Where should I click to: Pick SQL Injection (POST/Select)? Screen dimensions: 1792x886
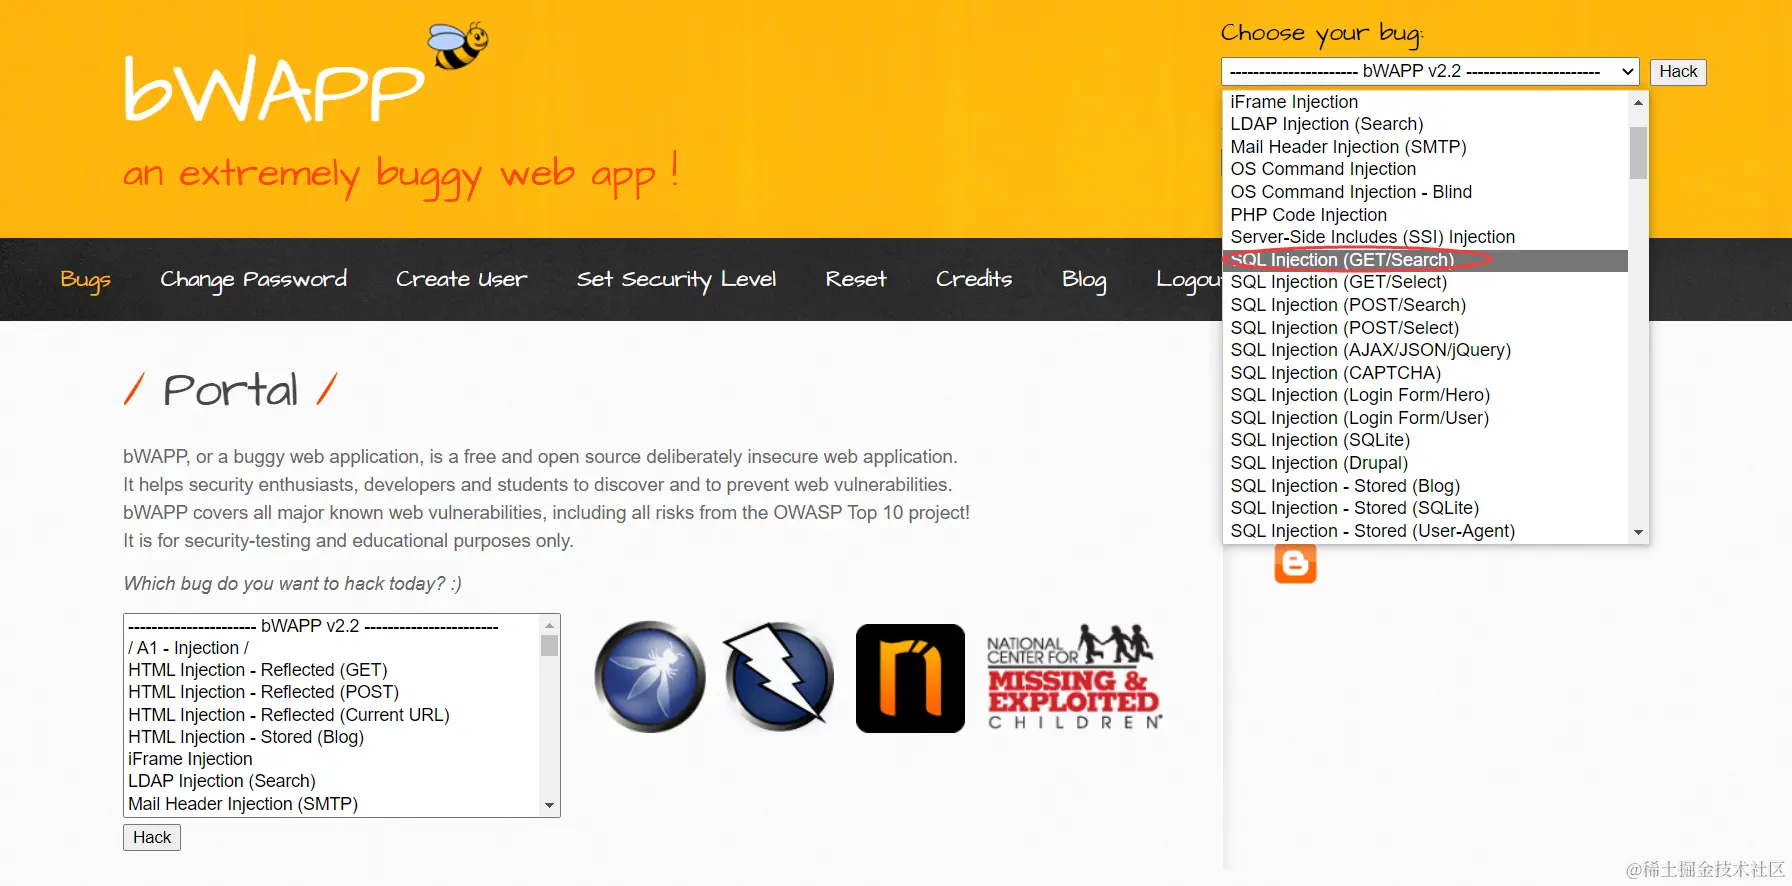tap(1425, 328)
